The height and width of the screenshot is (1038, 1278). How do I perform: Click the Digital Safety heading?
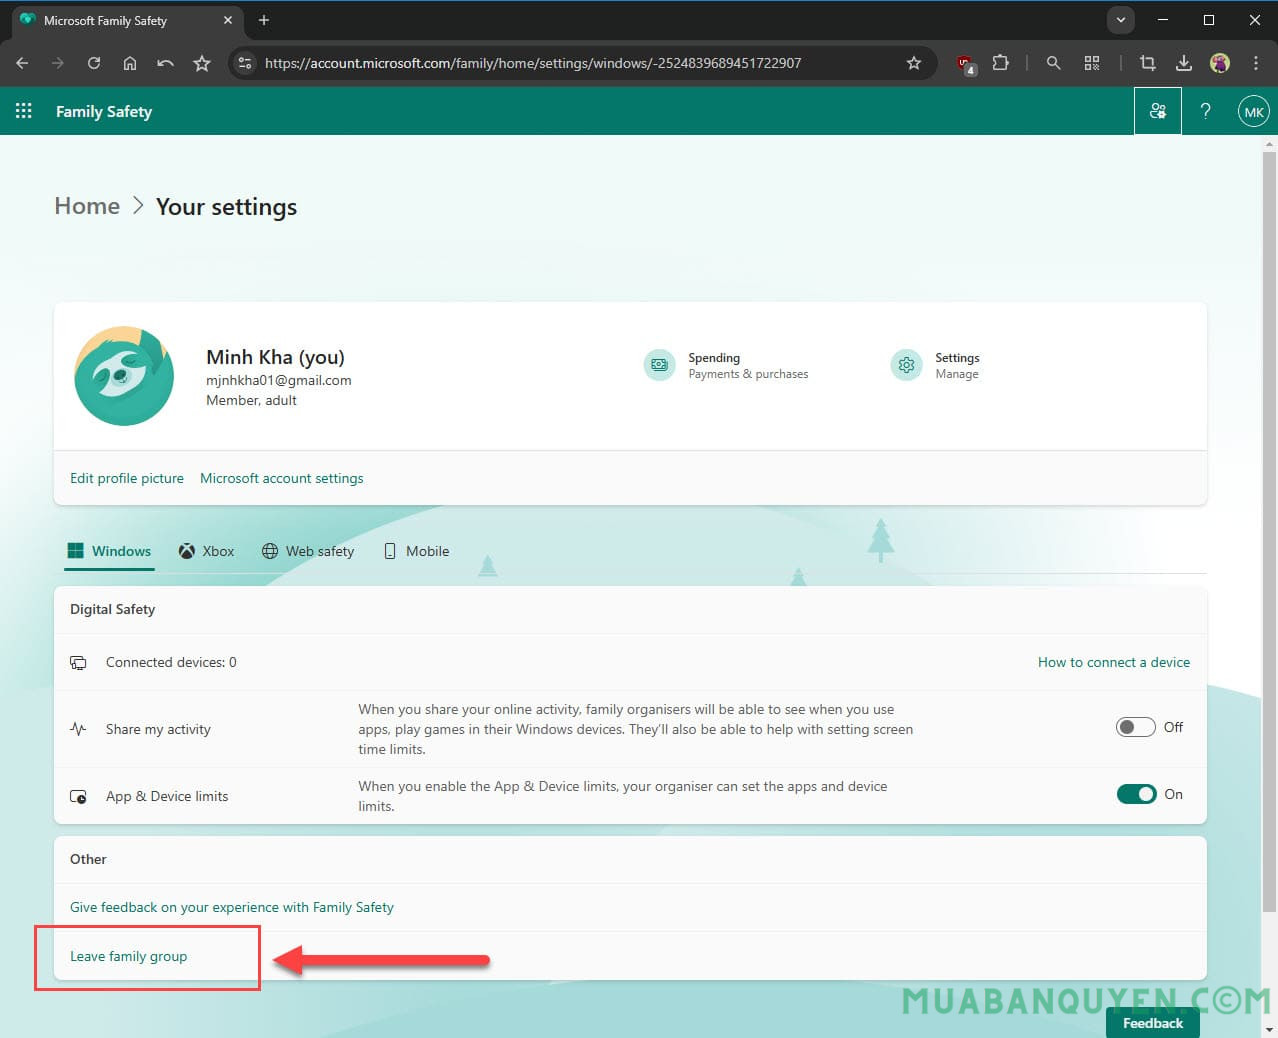113,609
